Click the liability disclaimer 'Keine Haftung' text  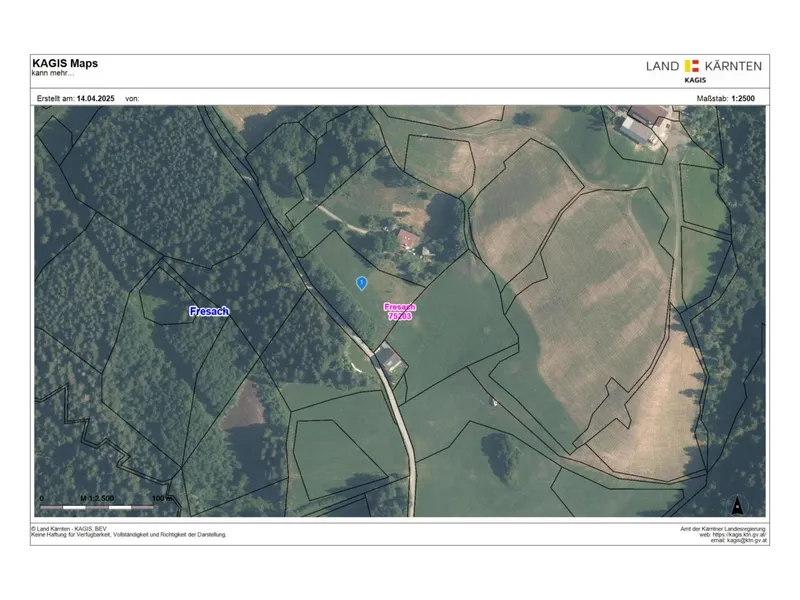click(129, 535)
